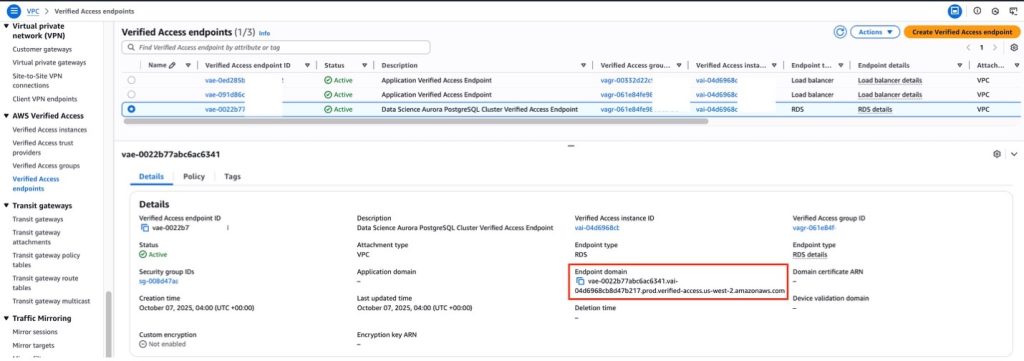The width and height of the screenshot is (1024, 361).
Task: Open Verified Access instances in sidebar
Action: [x=50, y=130]
